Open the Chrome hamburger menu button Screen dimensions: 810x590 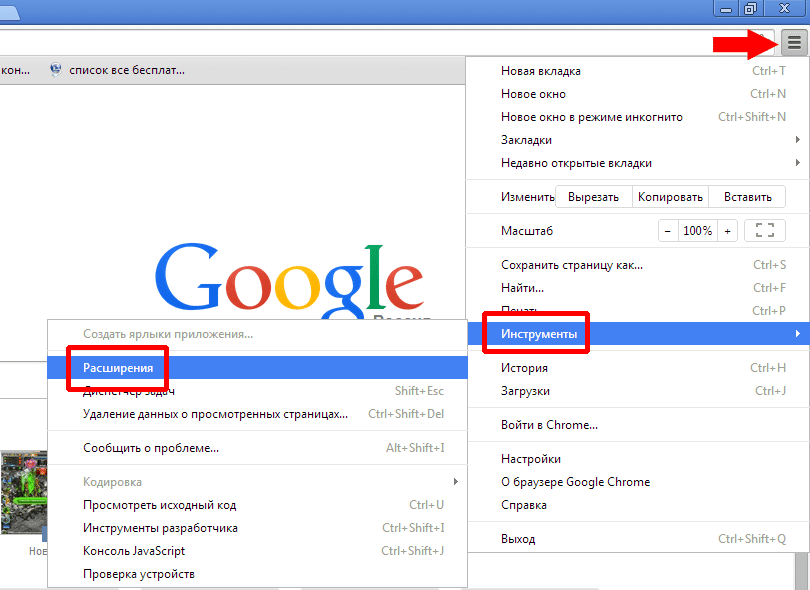pos(794,42)
